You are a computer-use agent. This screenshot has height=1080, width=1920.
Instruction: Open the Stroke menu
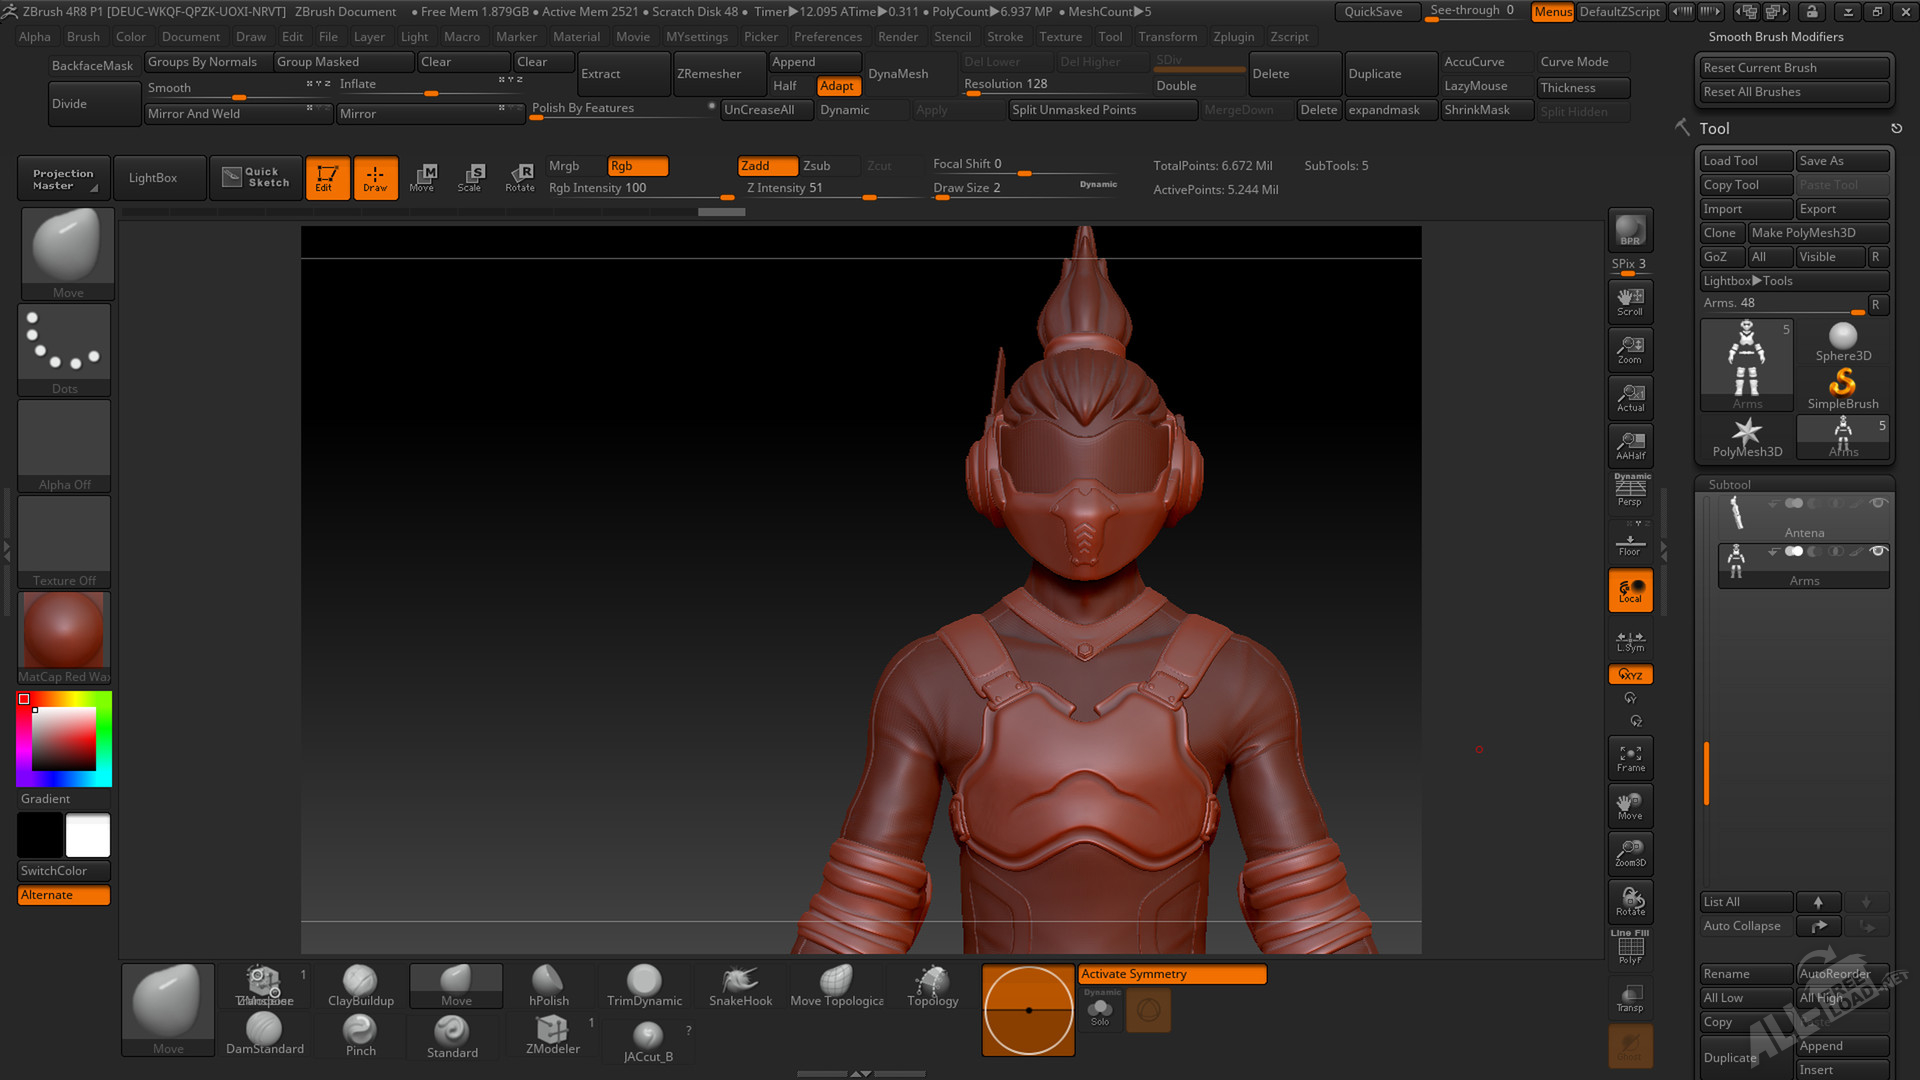[x=1004, y=37]
